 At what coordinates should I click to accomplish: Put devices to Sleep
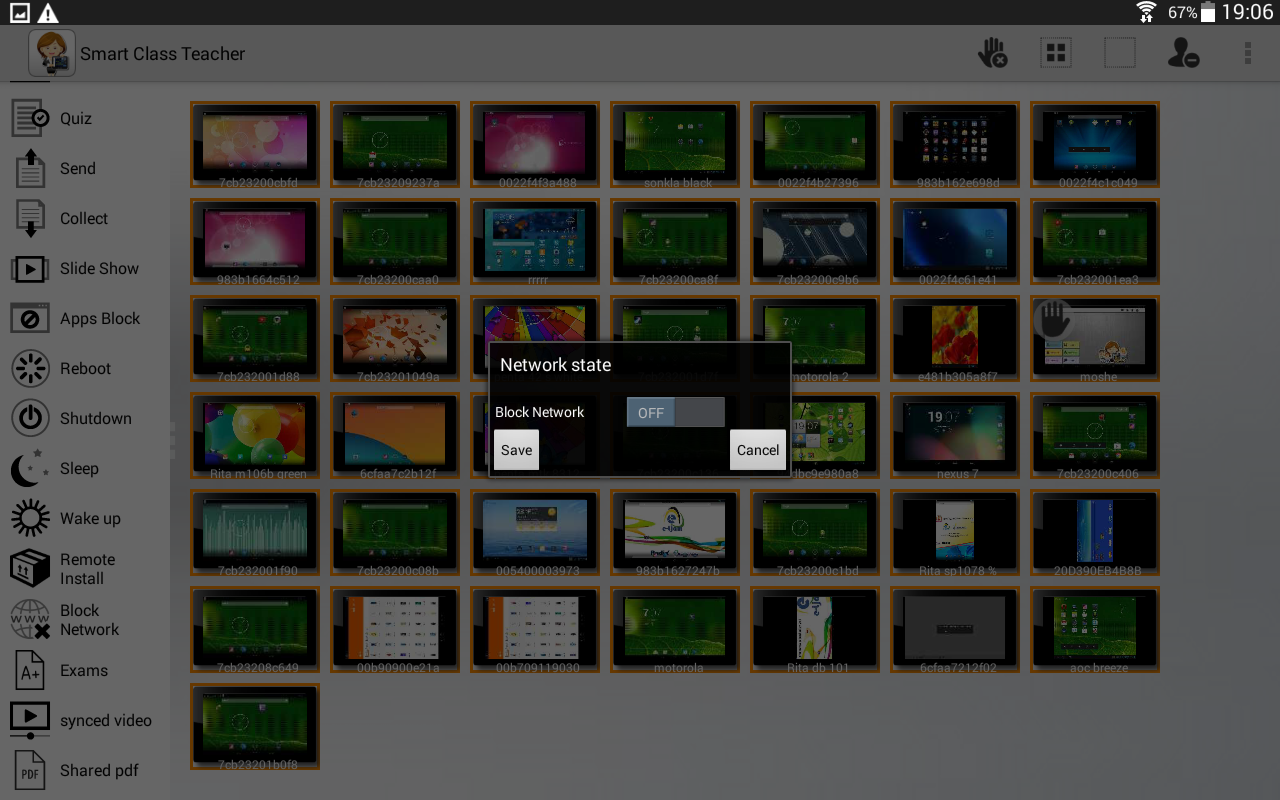coord(79,468)
